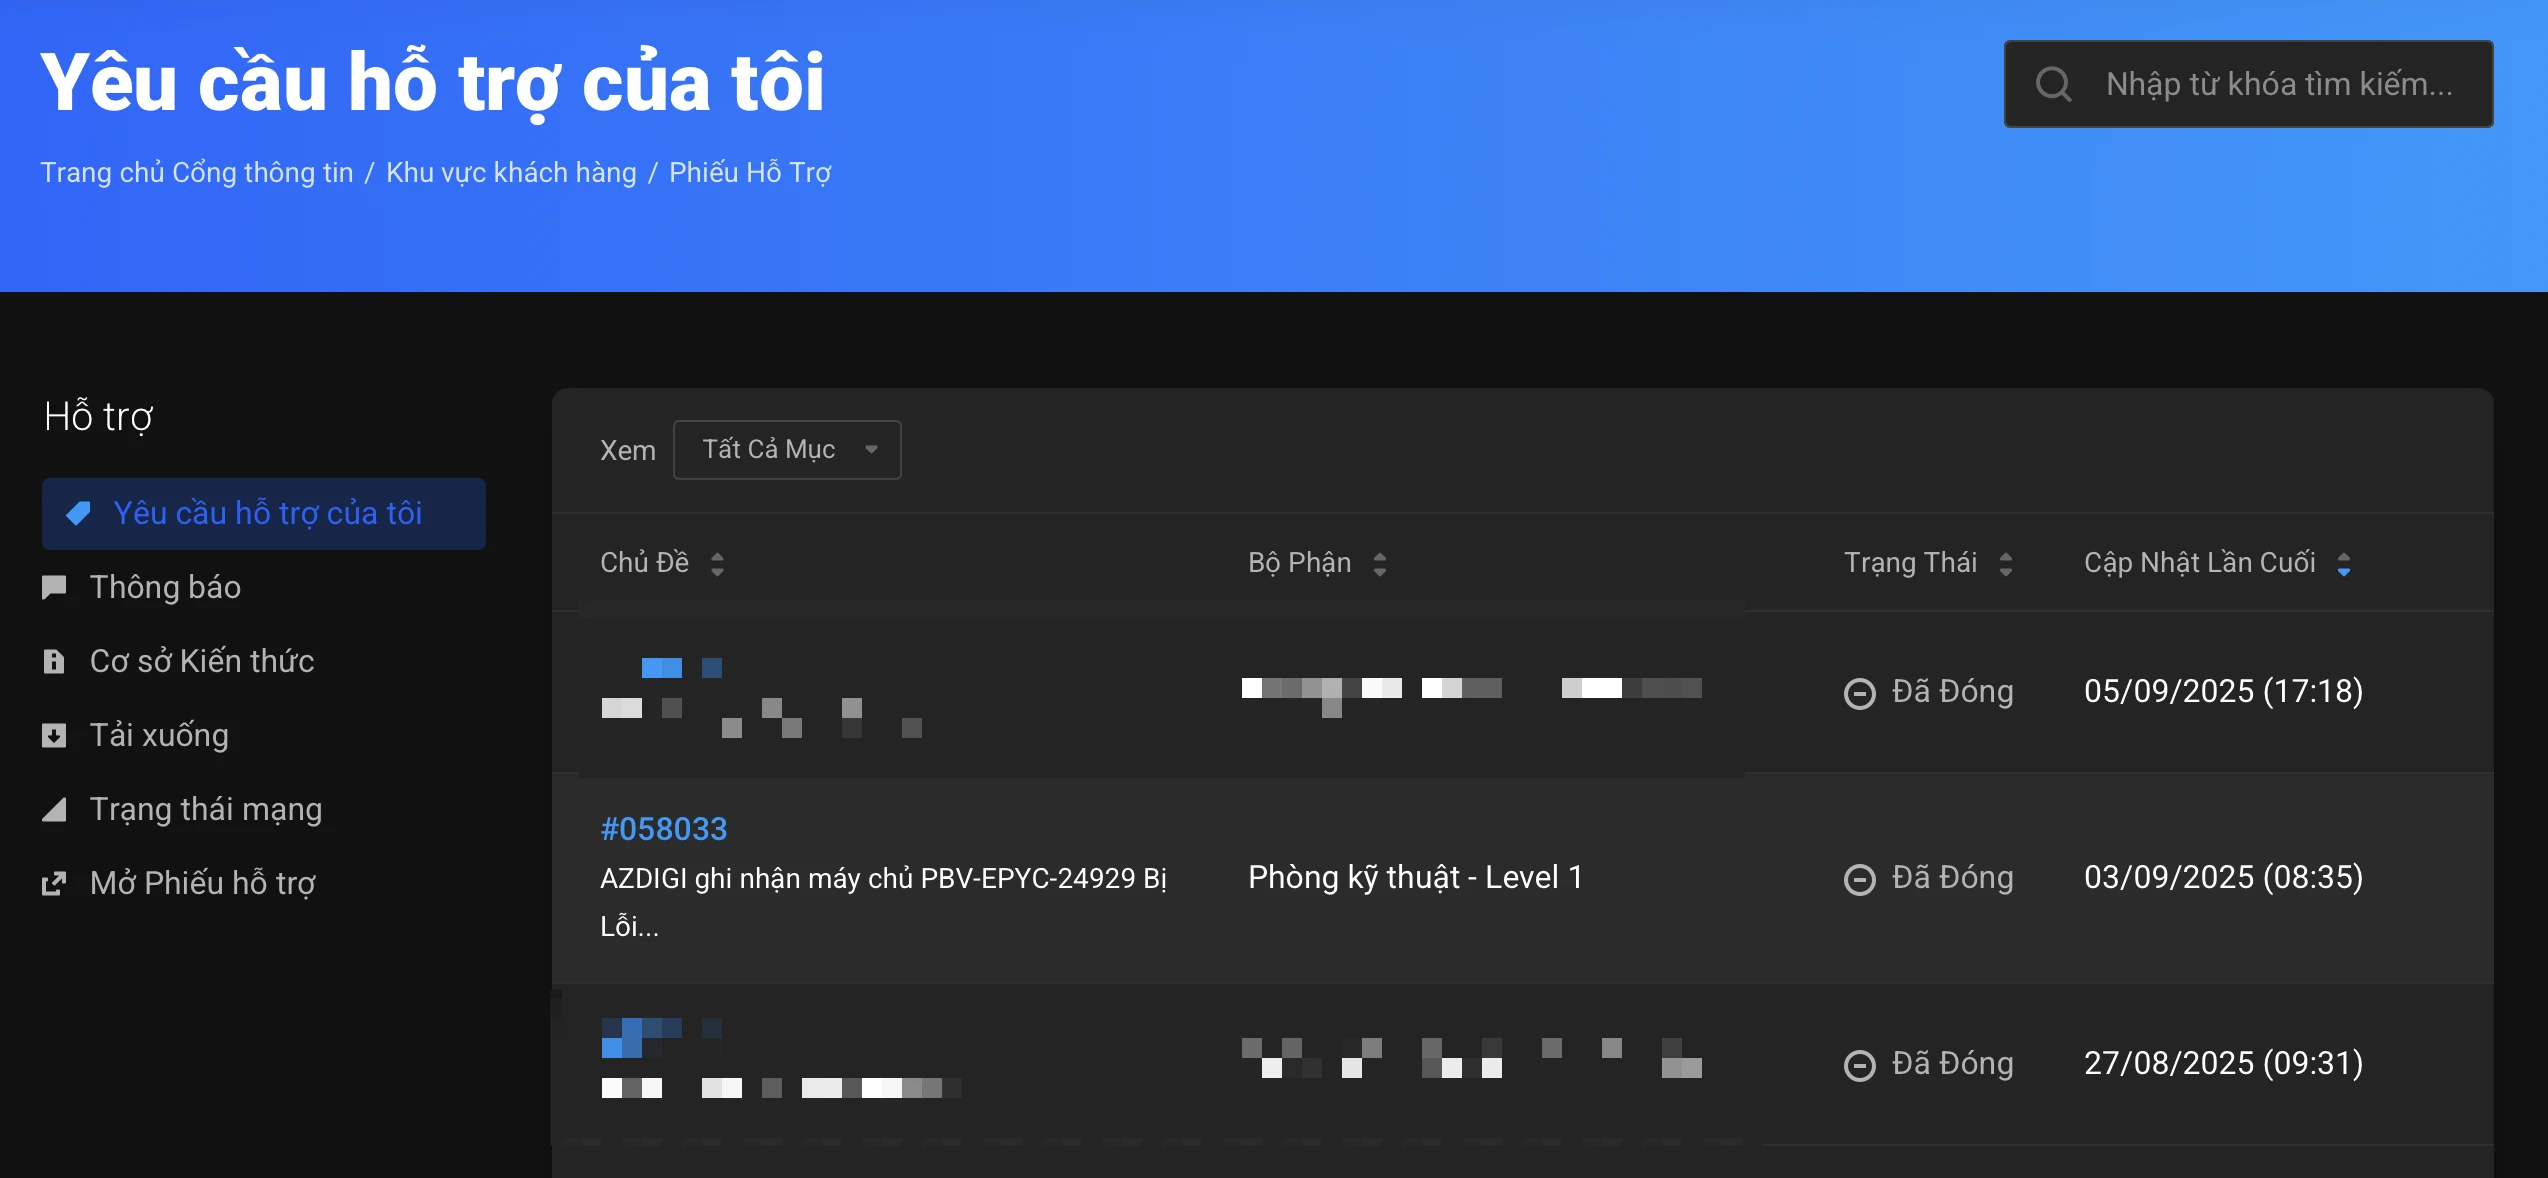This screenshot has width=2548, height=1178.
Task: Click closed status icon for 27/08/2025 row
Action: (x=1860, y=1064)
